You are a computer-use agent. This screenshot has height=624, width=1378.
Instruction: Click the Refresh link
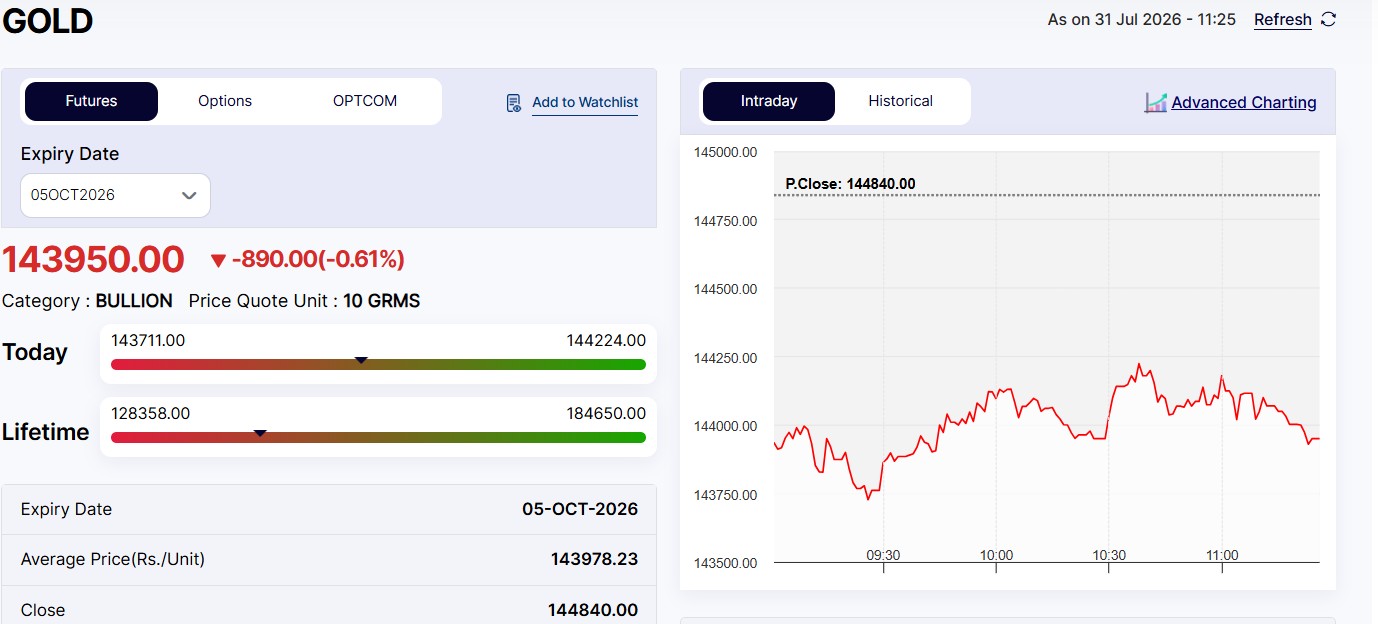[1283, 19]
